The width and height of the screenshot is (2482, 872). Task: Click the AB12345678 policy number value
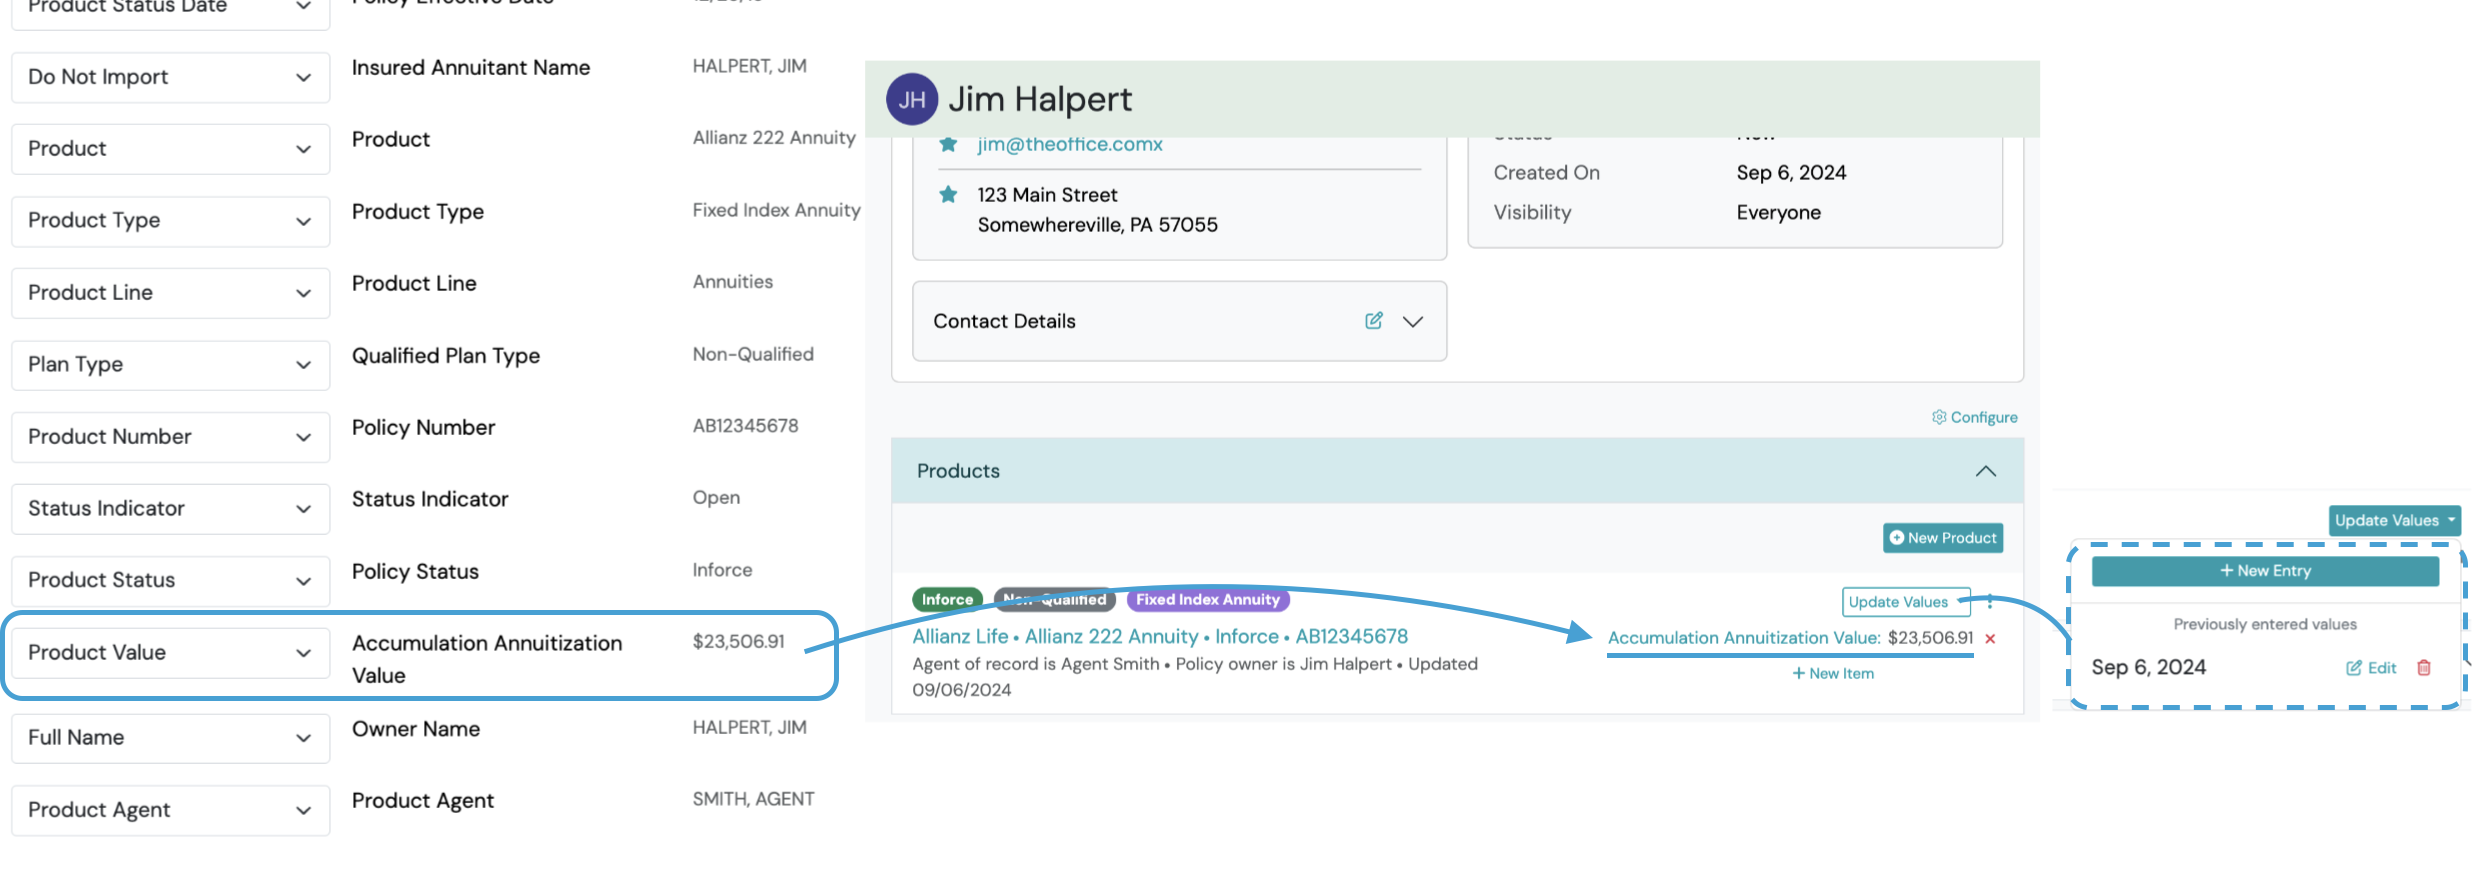745,426
